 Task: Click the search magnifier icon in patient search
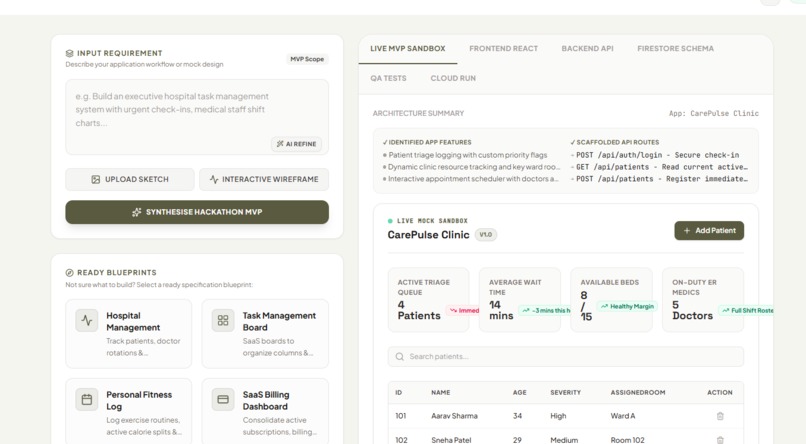tap(399, 356)
